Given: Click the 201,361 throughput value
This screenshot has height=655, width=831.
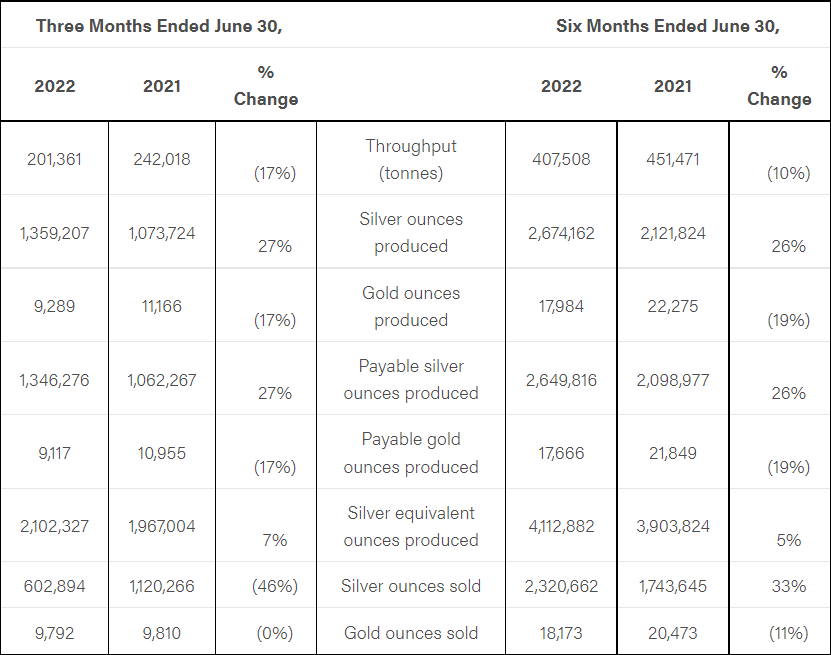Looking at the screenshot, I should click(x=54, y=159).
